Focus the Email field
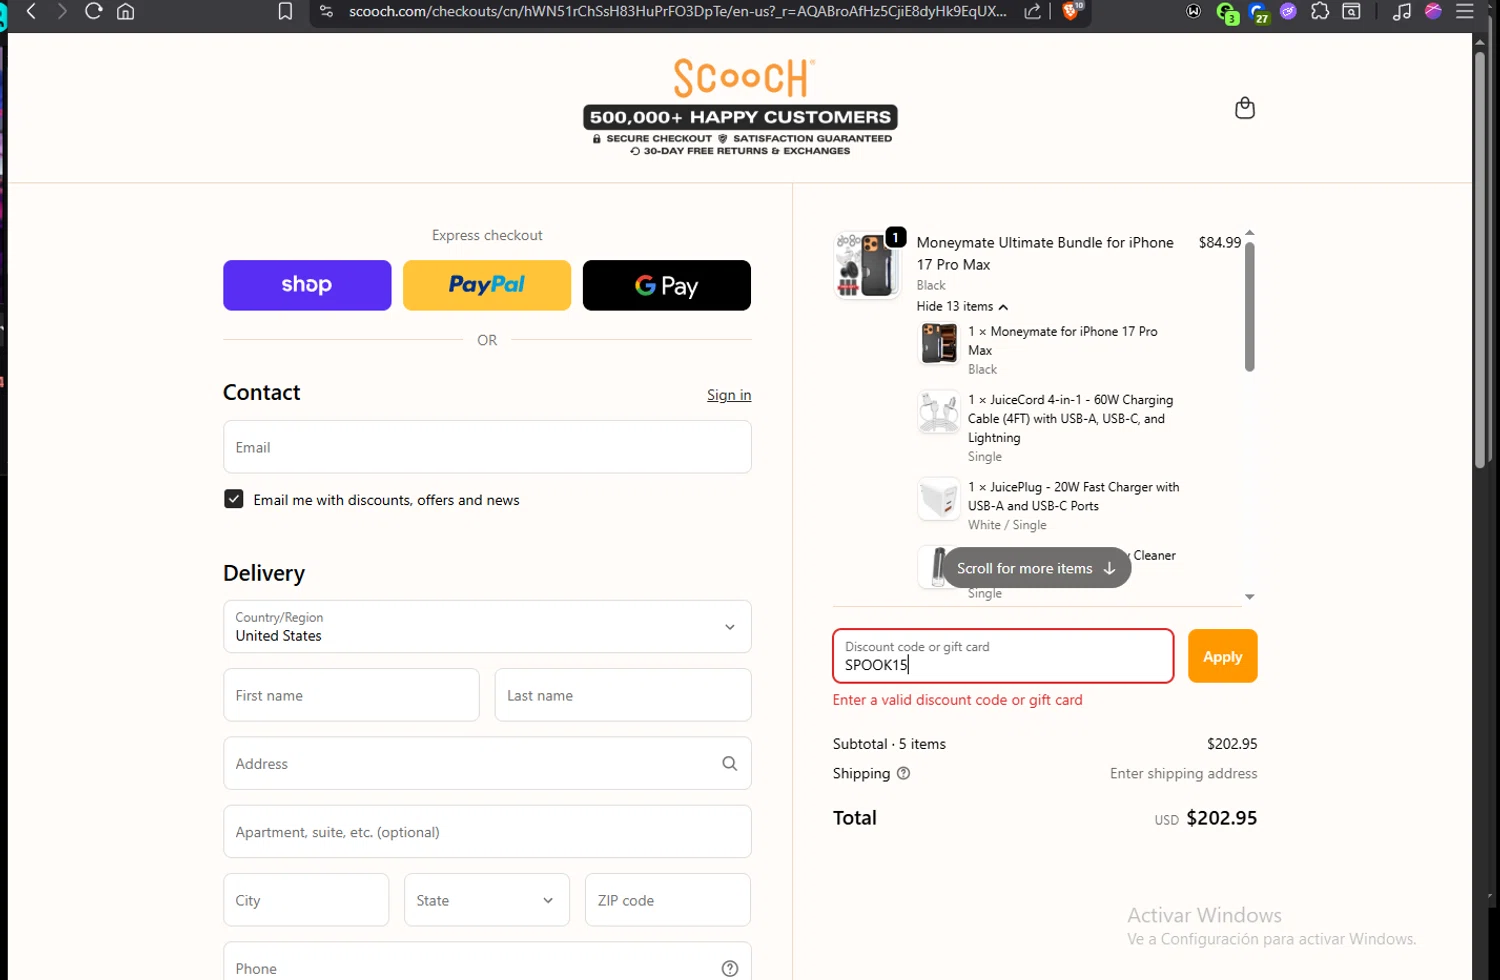The width and height of the screenshot is (1500, 980). tap(487, 447)
